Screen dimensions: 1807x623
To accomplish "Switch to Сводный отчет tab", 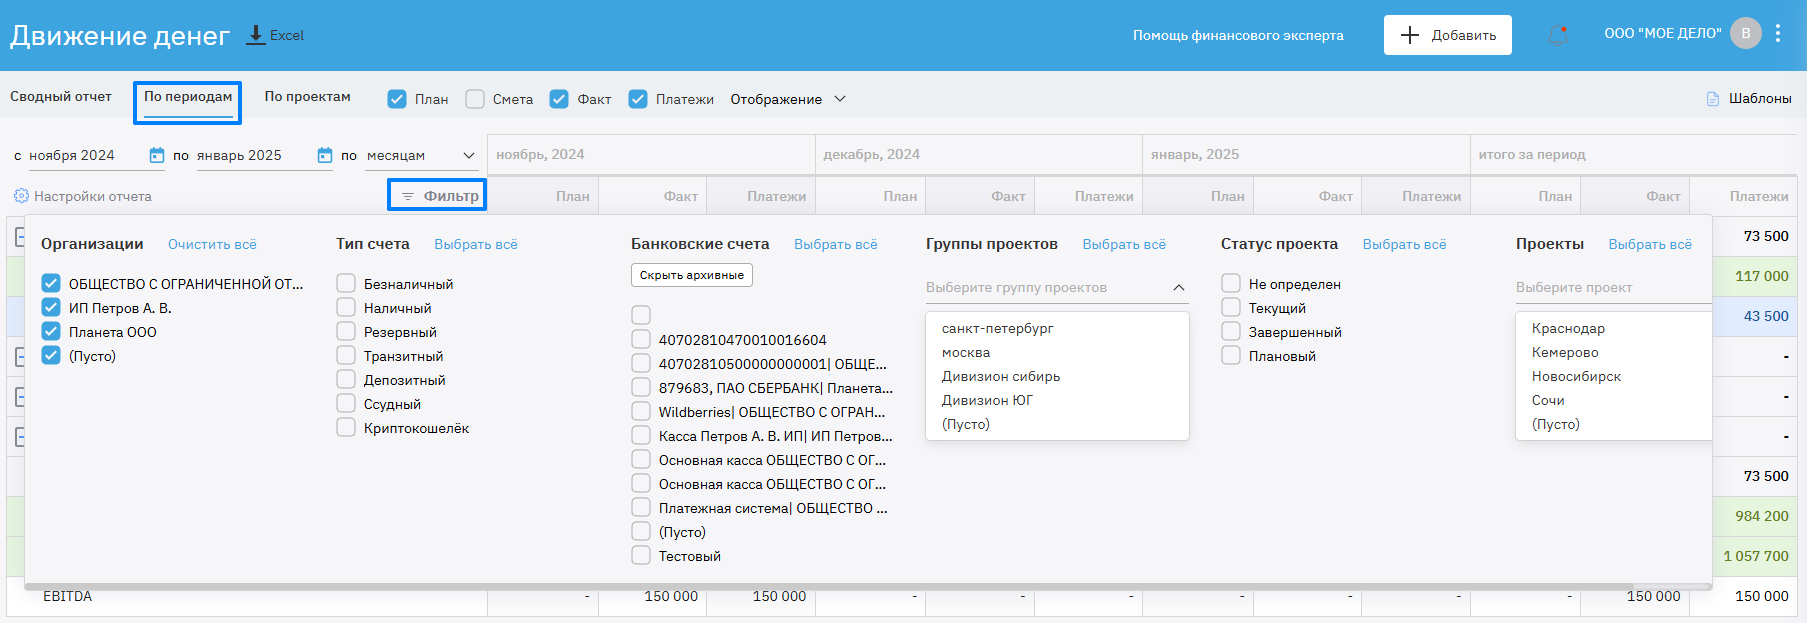I will point(61,97).
